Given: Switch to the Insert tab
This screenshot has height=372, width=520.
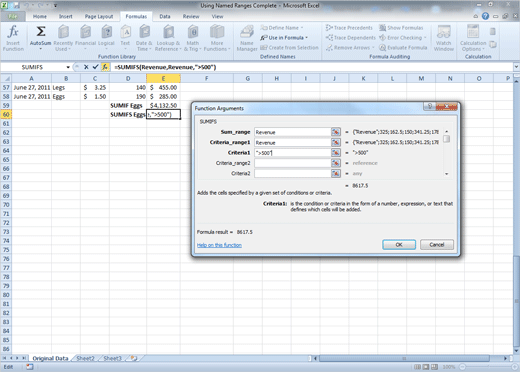Looking at the screenshot, I should pyautogui.click(x=65, y=16).
